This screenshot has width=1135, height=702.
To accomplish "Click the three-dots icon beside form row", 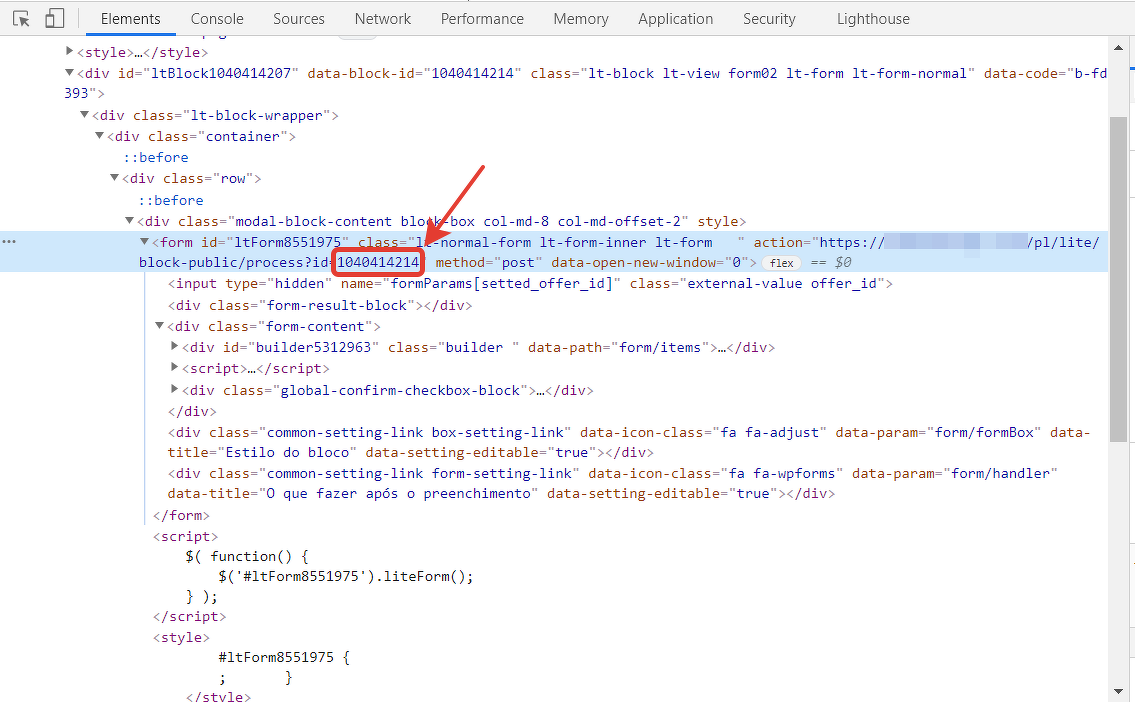I will pyautogui.click(x=9, y=242).
